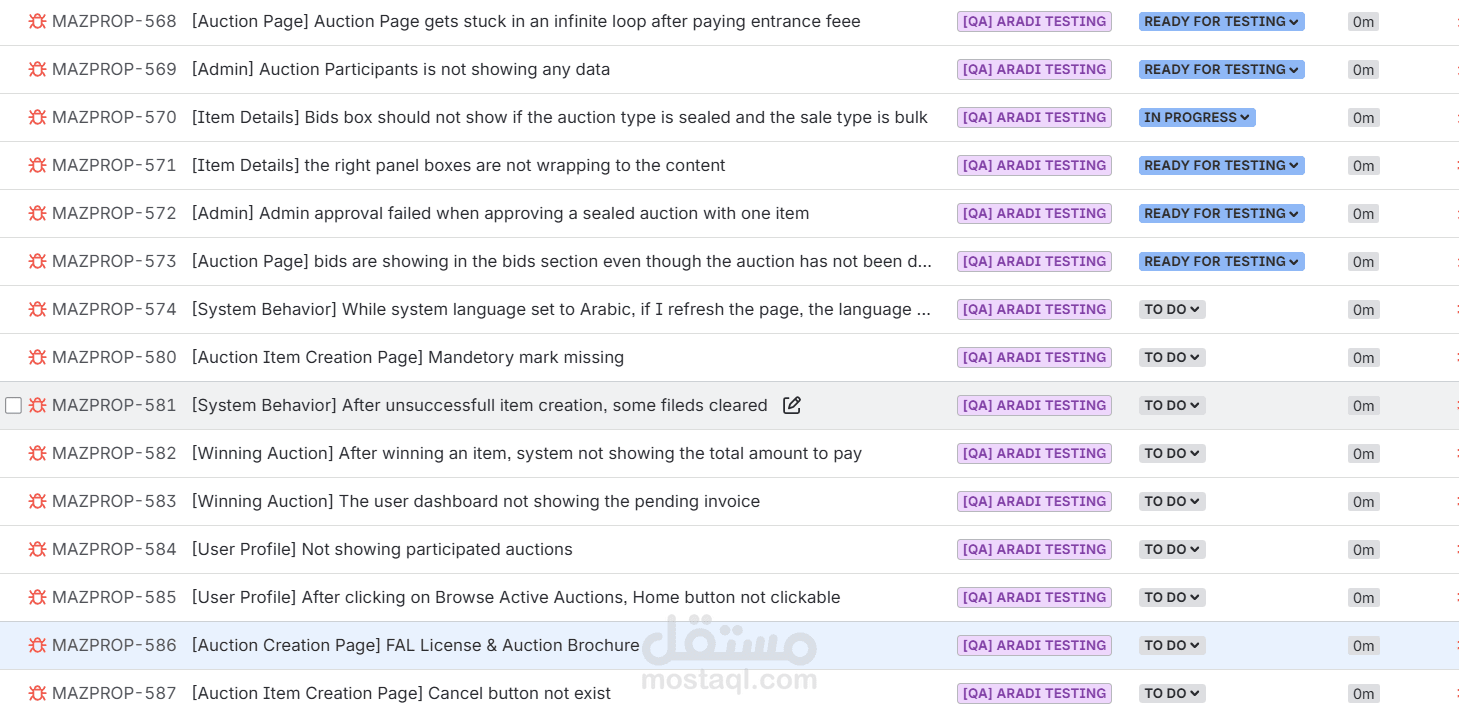1459x709 pixels.
Task: Open status dropdown for MAZPROP-568
Action: pos(1221,21)
